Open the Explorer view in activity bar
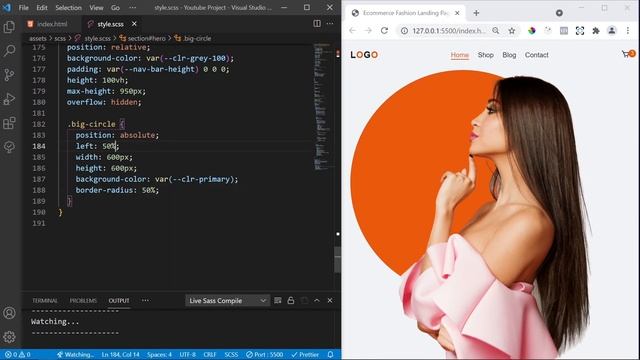Image resolution: width=640 pixels, height=360 pixels. tap(9, 27)
